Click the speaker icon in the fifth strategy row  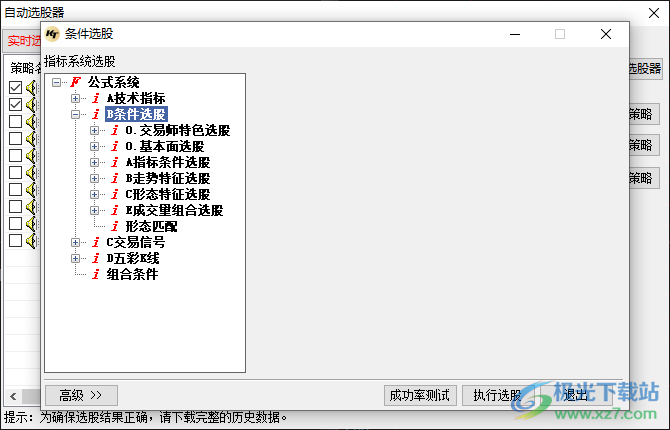[32, 156]
